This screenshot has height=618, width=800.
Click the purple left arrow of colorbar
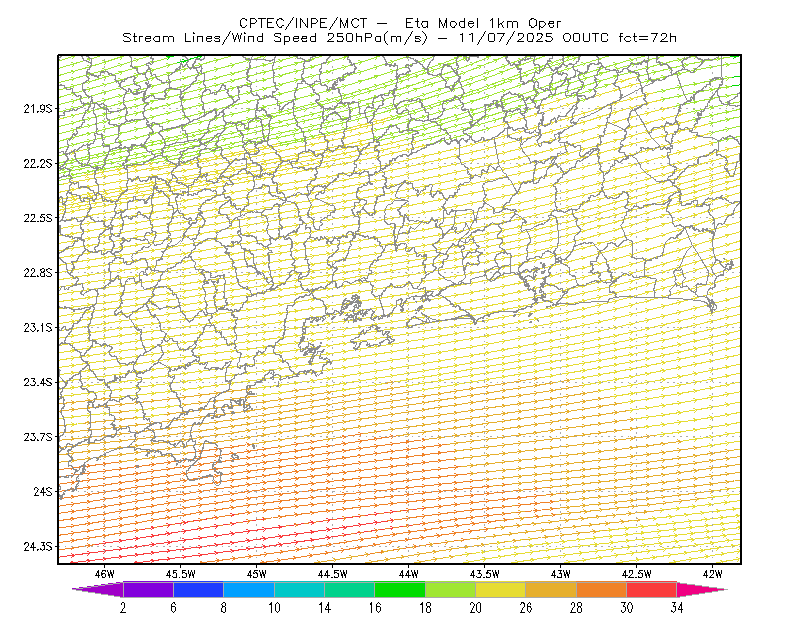click(x=99, y=589)
